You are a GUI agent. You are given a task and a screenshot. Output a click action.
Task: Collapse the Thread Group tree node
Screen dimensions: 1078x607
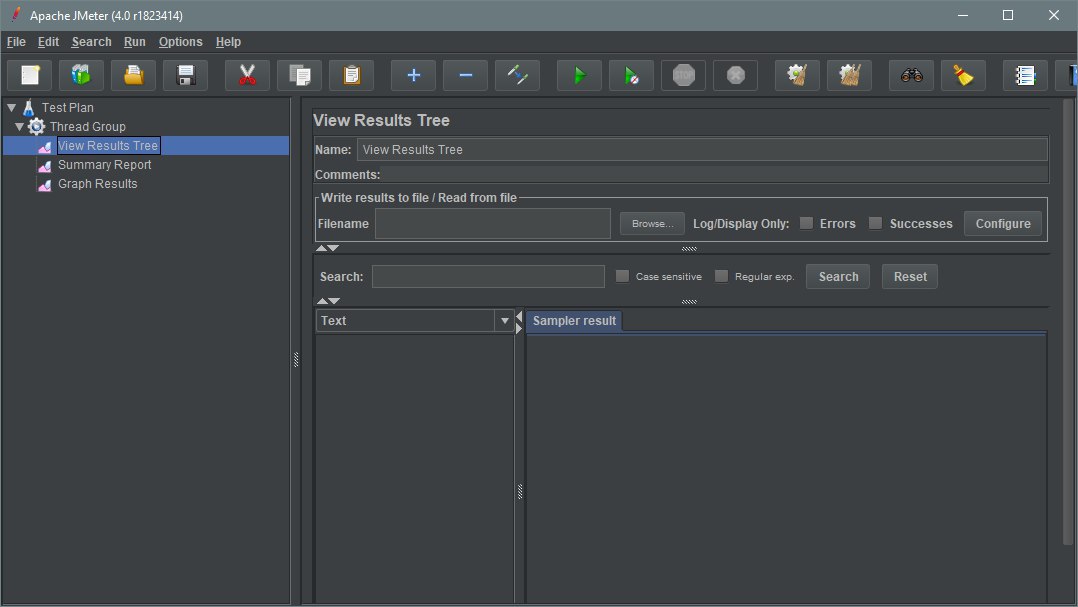19,126
